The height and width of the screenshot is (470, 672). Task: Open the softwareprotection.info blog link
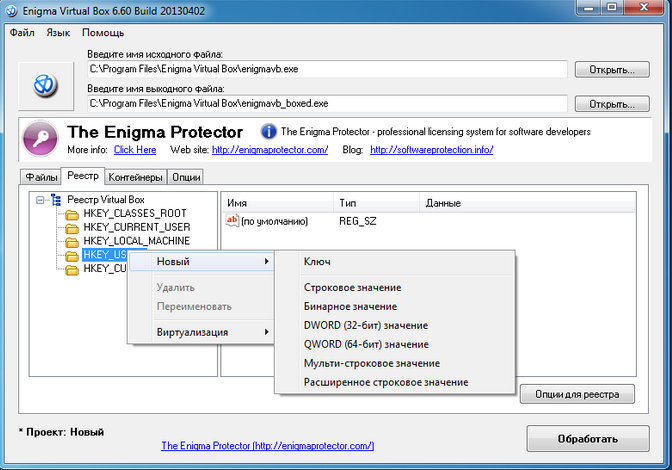[432, 150]
